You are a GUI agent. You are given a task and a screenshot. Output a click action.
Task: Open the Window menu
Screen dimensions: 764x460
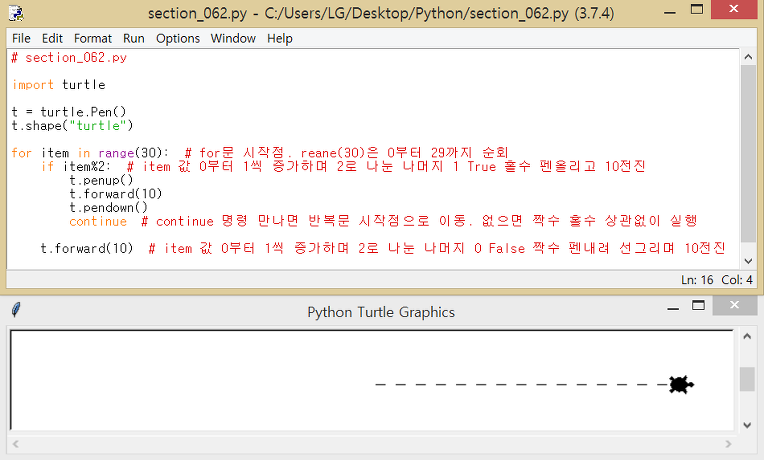tap(233, 38)
